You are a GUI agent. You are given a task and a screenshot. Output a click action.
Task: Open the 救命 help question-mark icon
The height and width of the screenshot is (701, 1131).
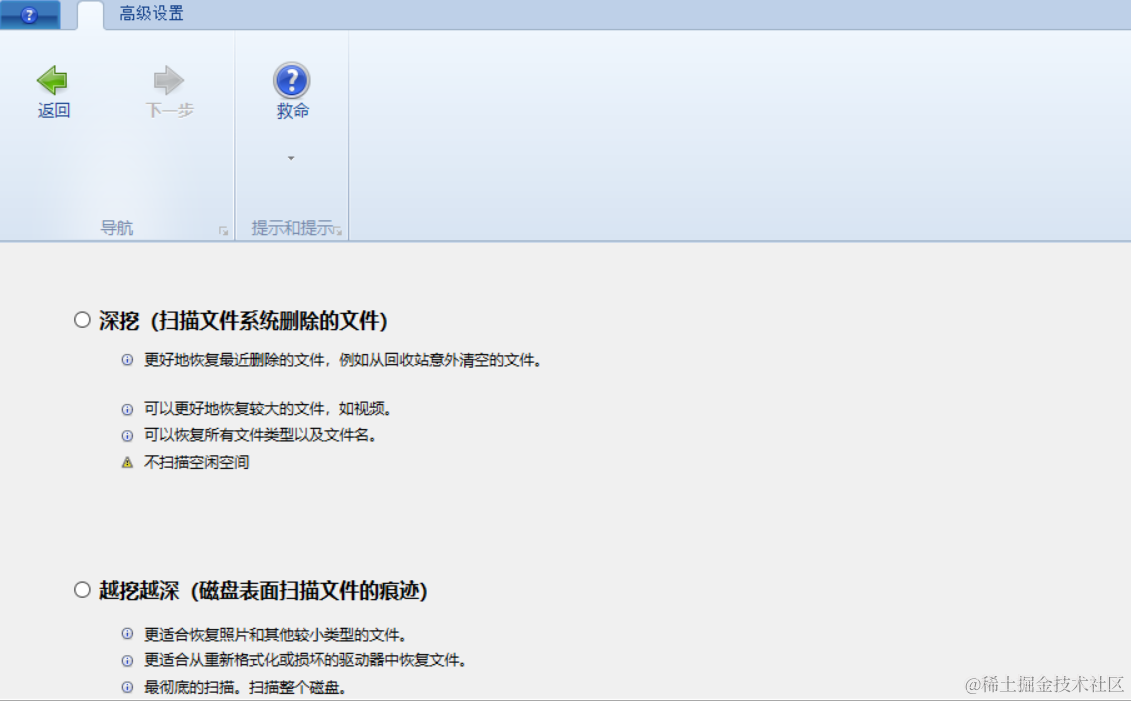291,80
